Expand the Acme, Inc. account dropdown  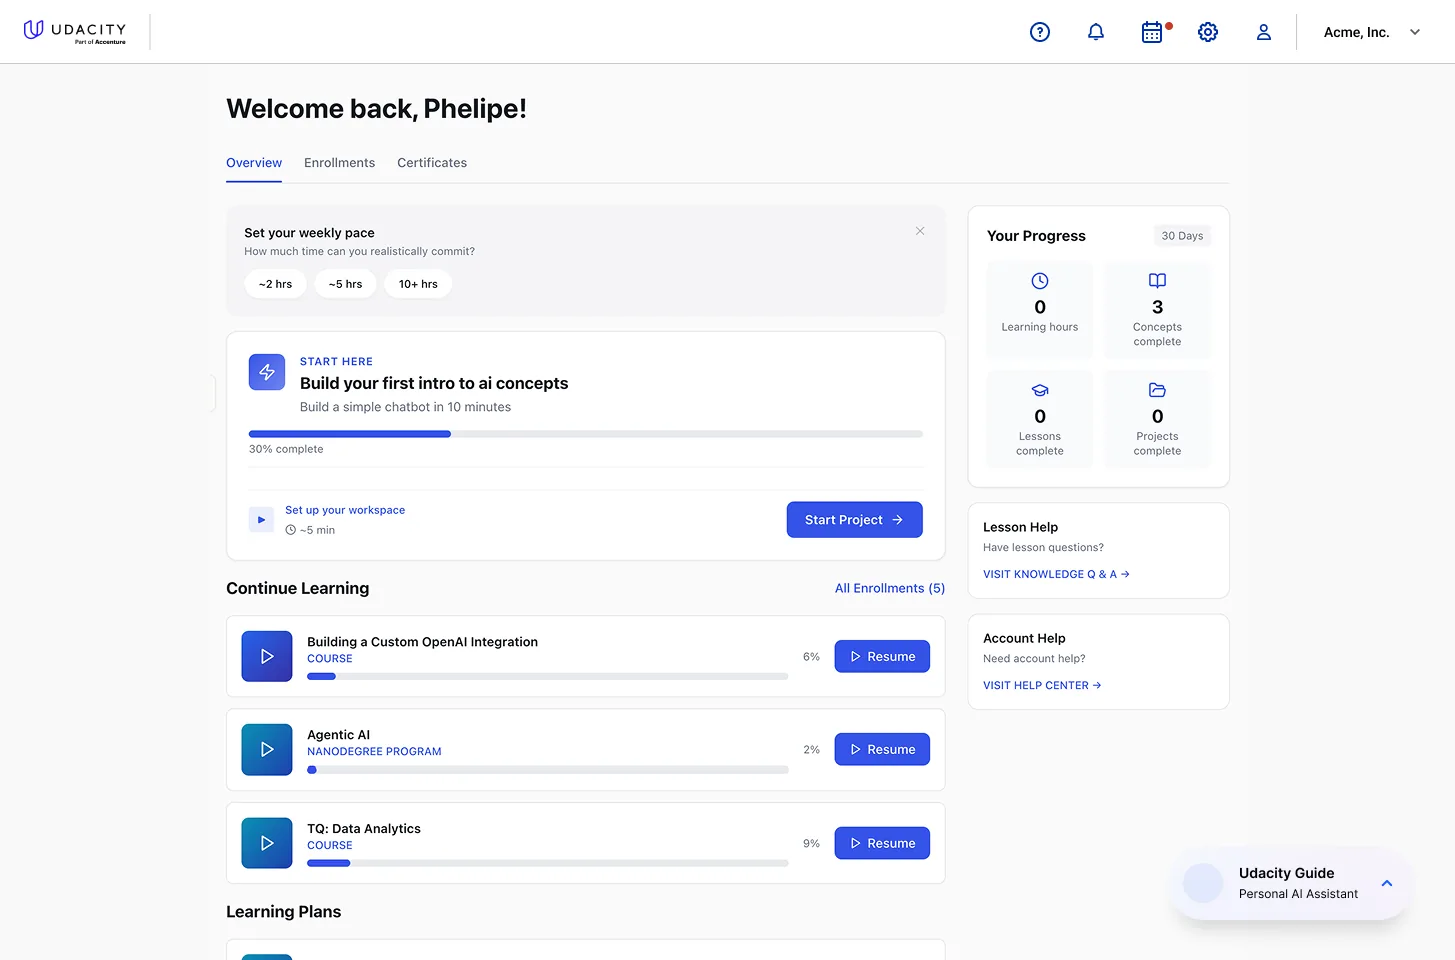(1371, 32)
